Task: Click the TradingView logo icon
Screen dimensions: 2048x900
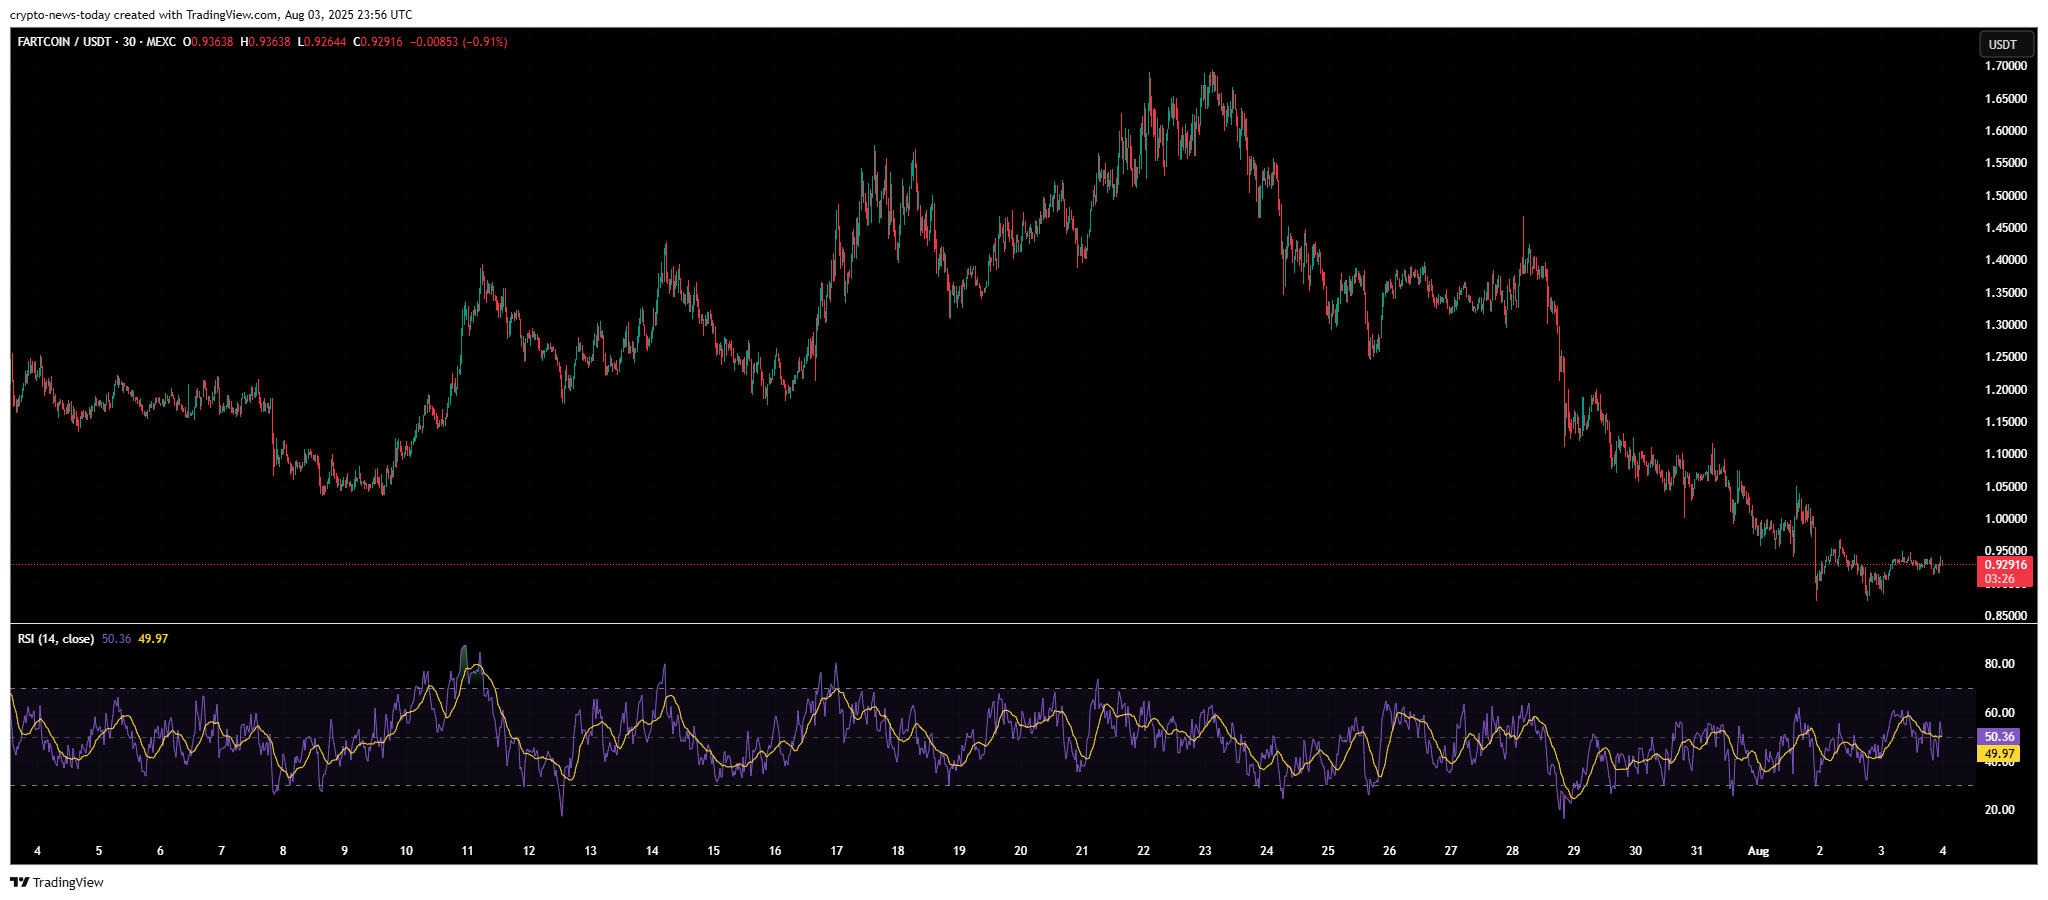Action: pos(19,882)
